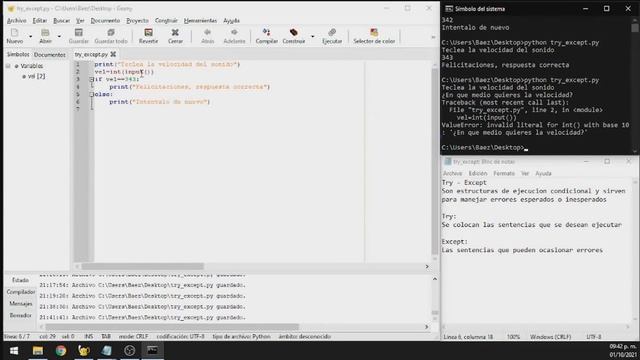Open the Documento menu in Geany
The height and width of the screenshot is (360, 640).
pyautogui.click(x=105, y=20)
